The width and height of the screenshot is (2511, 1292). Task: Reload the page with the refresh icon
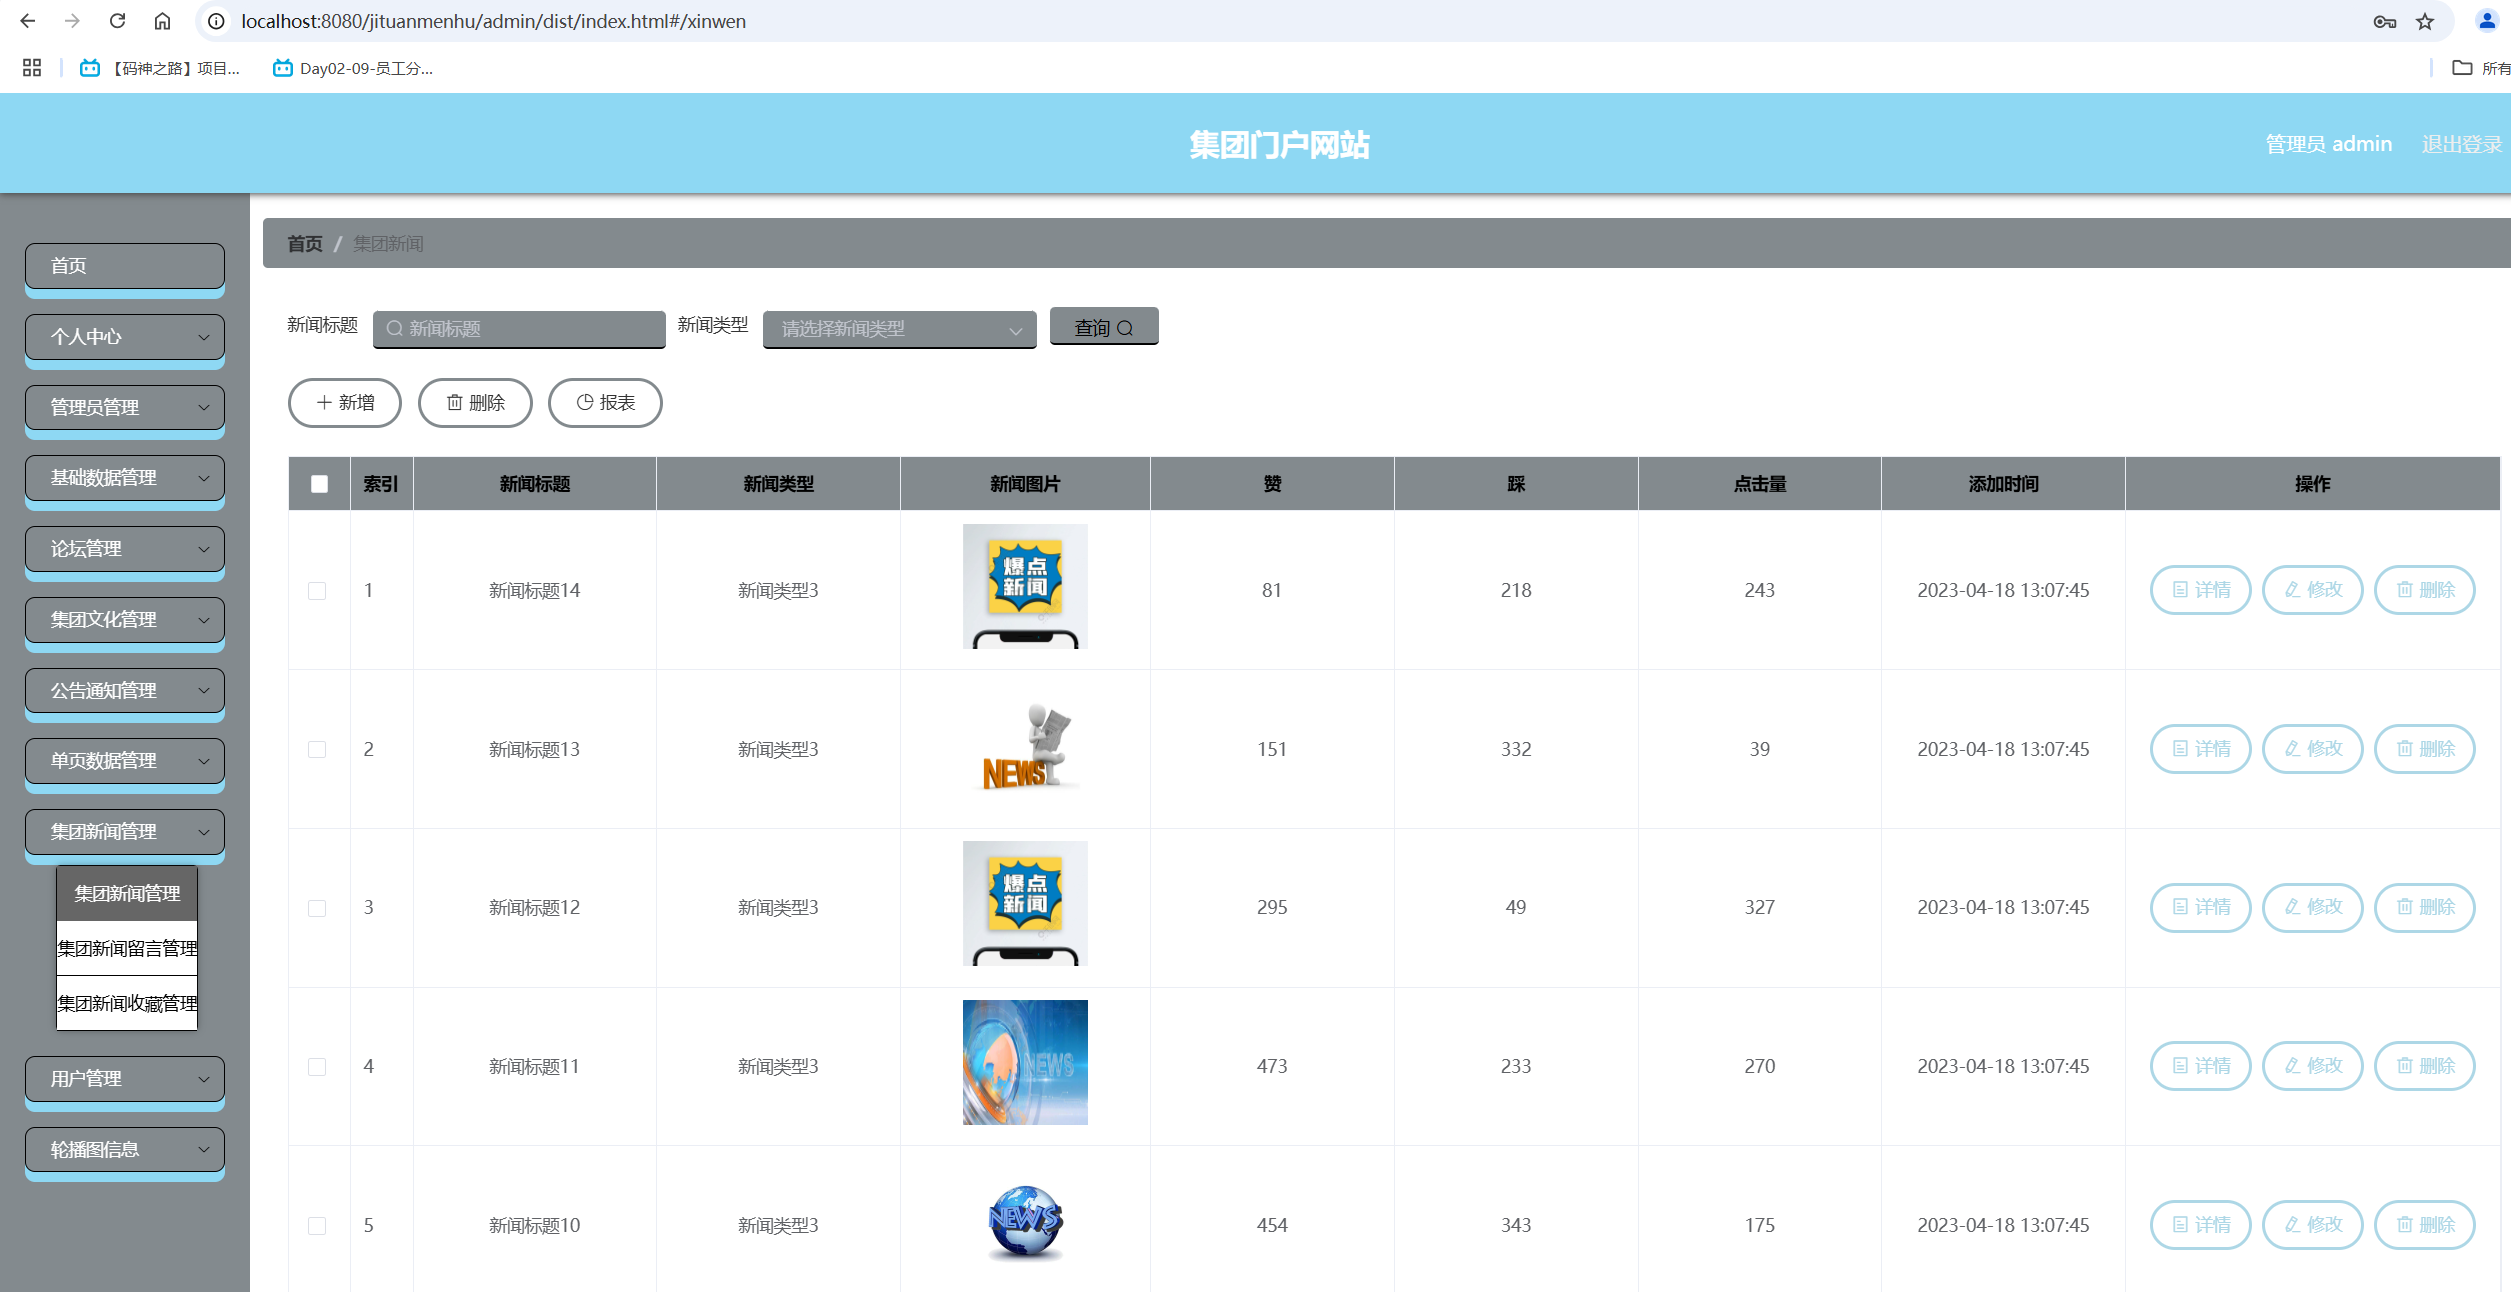[117, 21]
